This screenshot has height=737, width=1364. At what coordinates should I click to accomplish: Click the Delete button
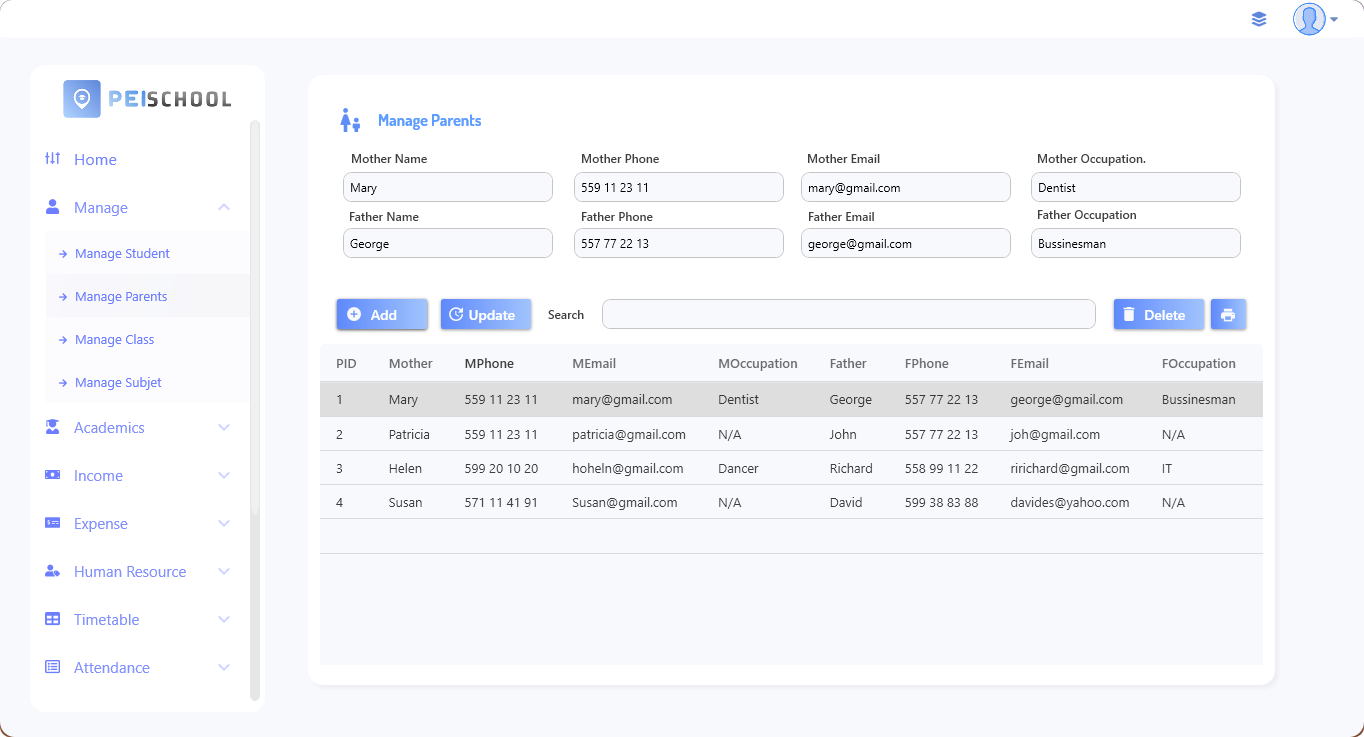point(1159,314)
